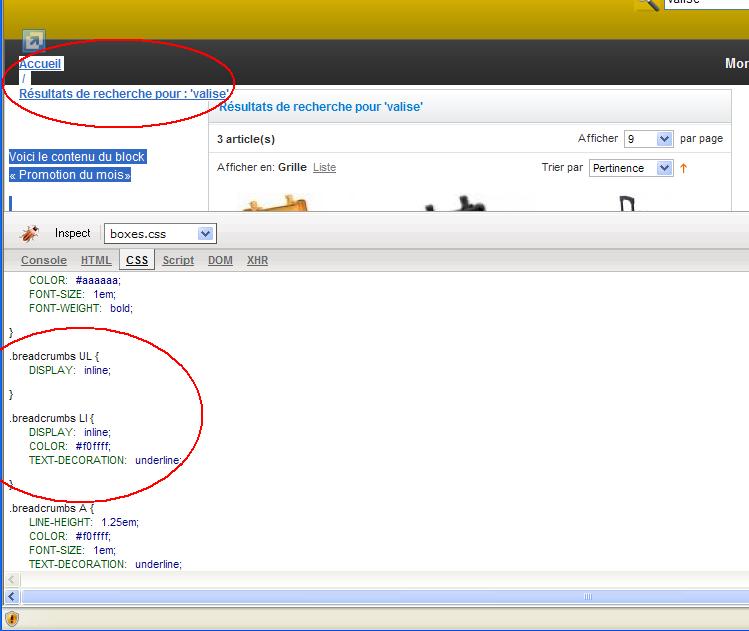Click 'Voici le contenu du block' text
Viewport: 749px width, 631px height.
pos(77,157)
